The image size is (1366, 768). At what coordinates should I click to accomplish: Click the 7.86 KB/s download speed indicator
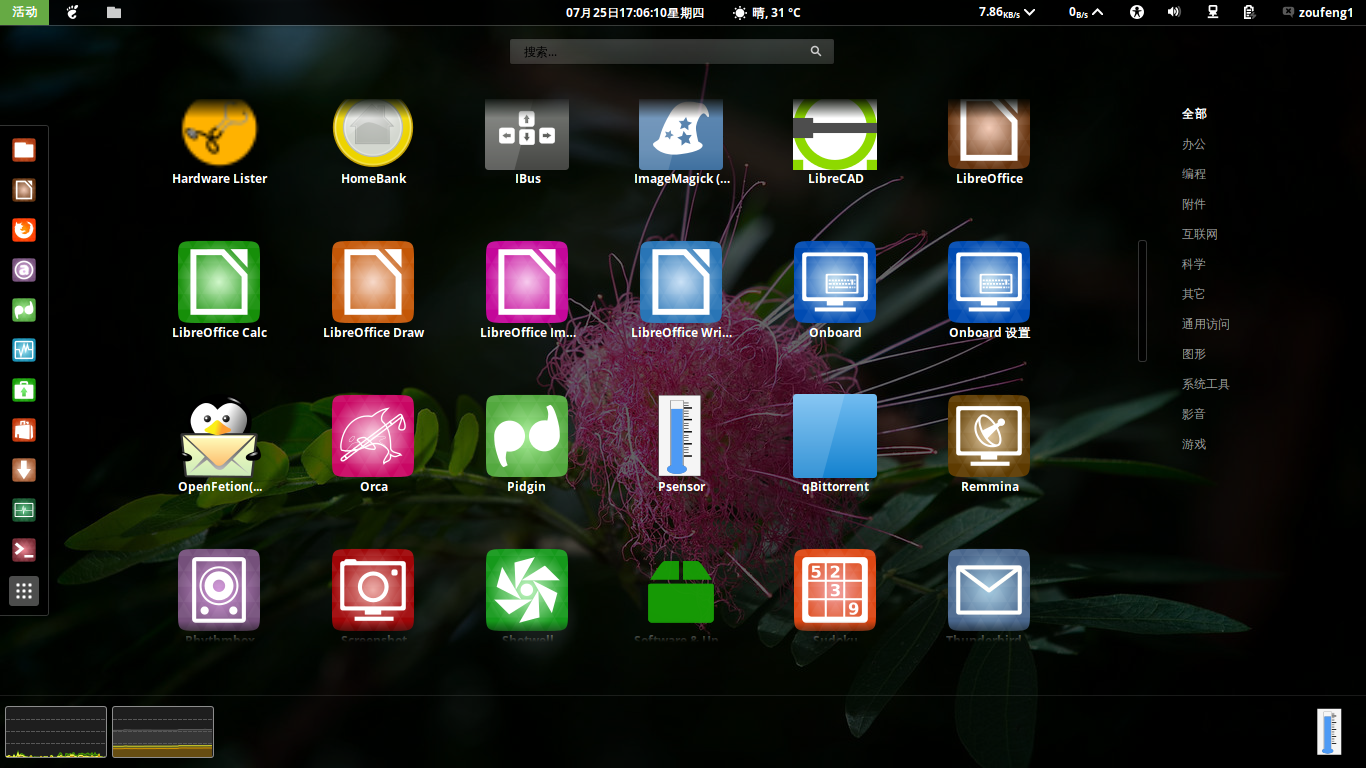pyautogui.click(x=1006, y=12)
